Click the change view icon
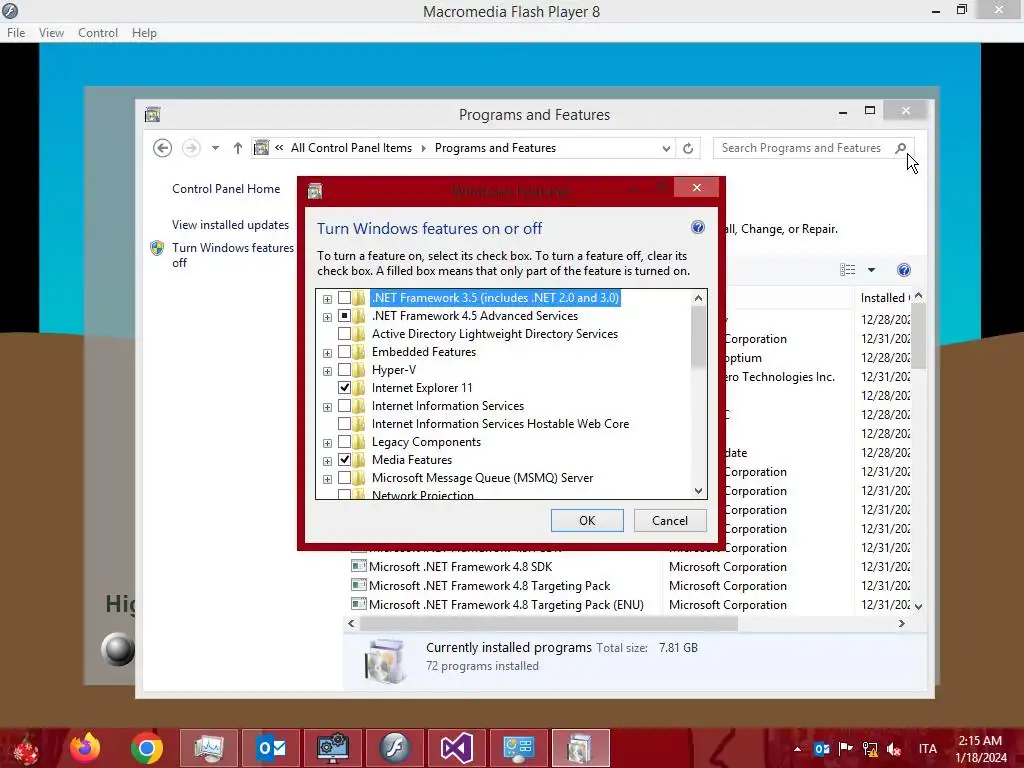 pyautogui.click(x=848, y=270)
